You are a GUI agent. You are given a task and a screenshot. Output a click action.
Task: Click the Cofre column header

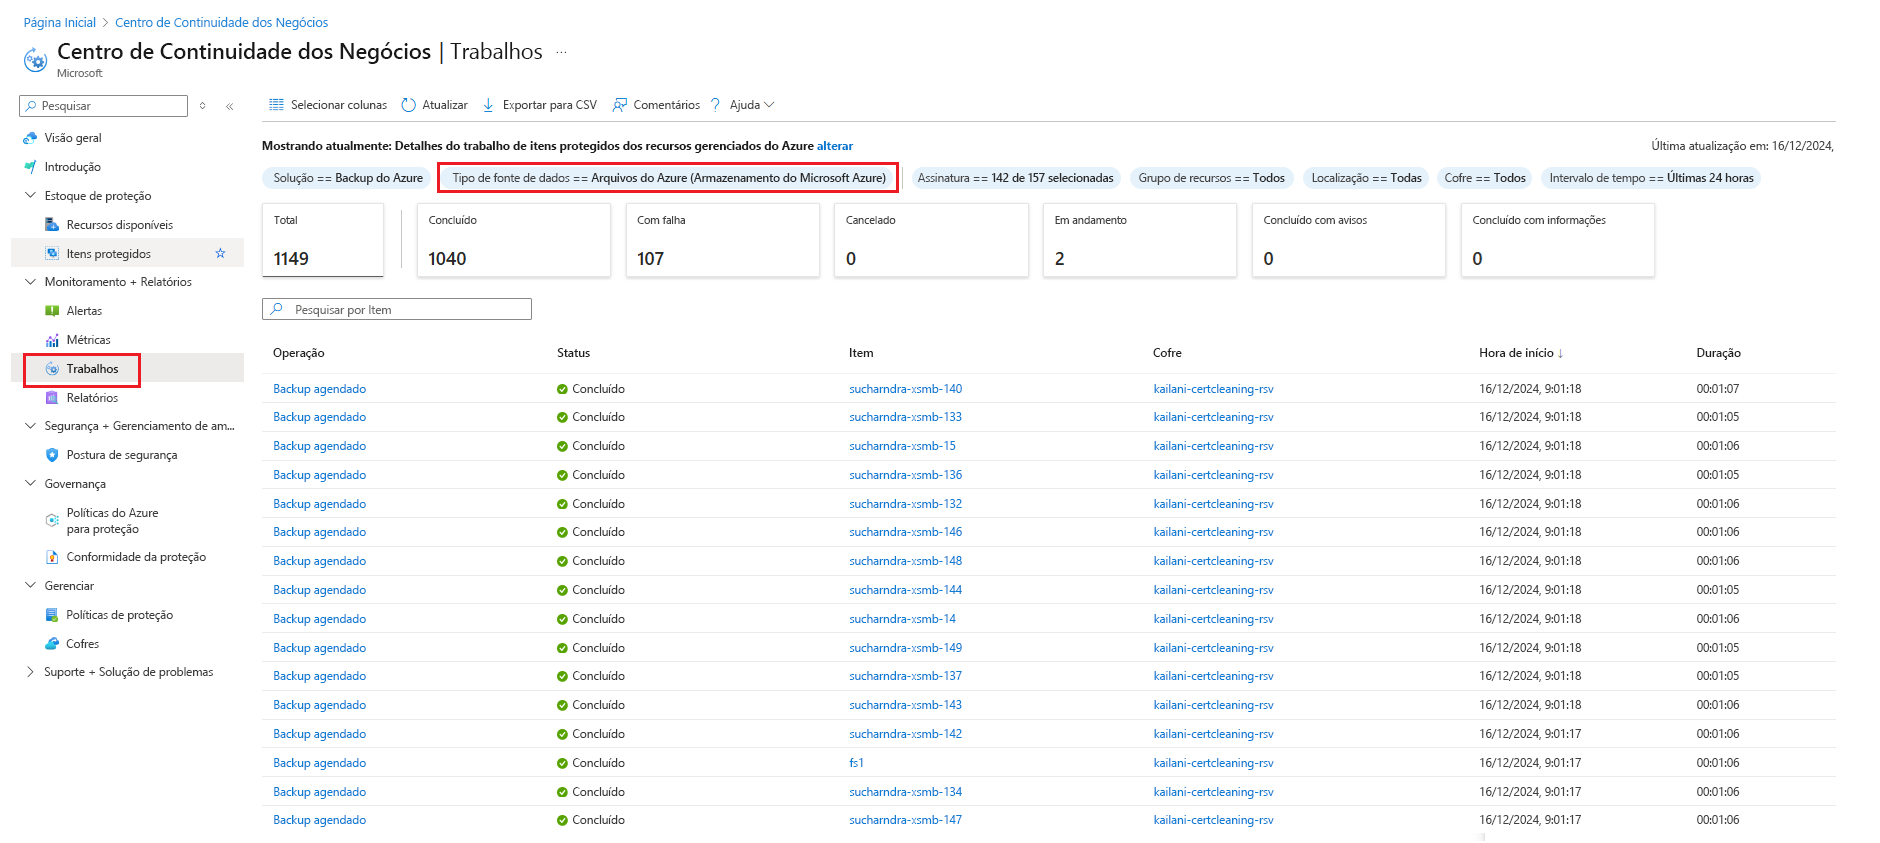[x=1167, y=353]
